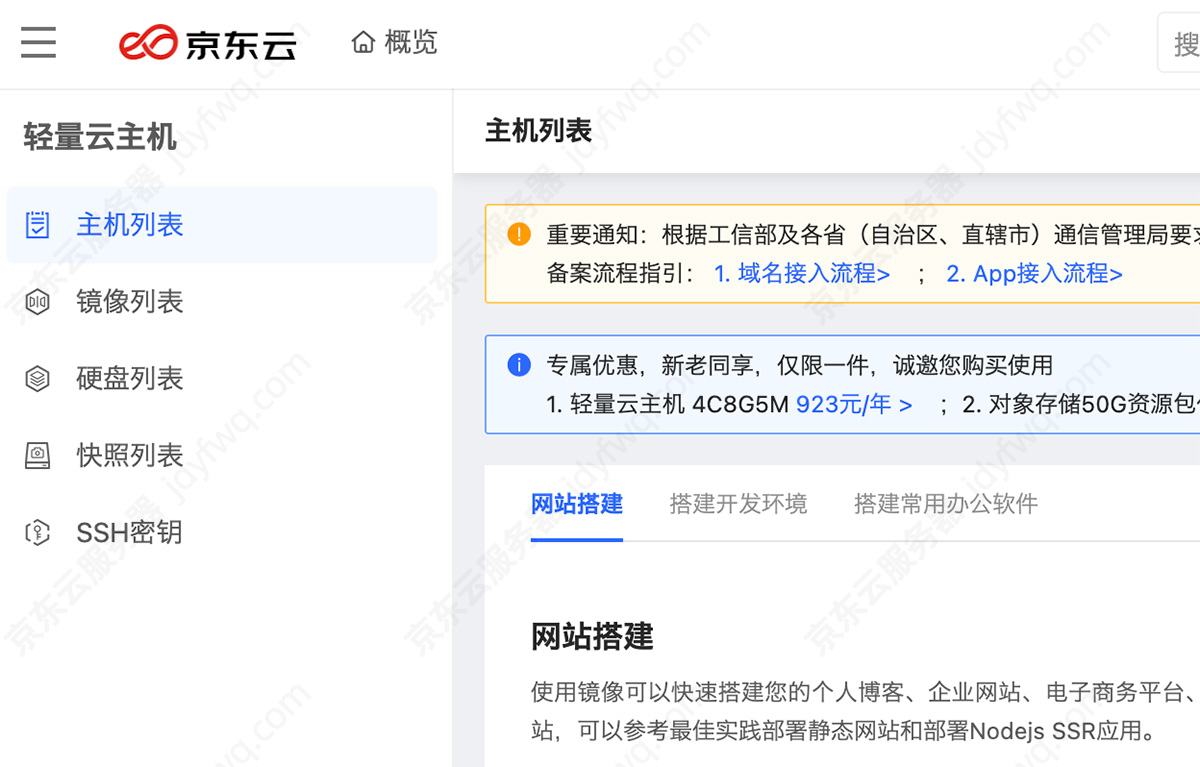Open SSH密钥 in the sidebar
Screen dimensions: 1200x767
[x=222, y=533]
